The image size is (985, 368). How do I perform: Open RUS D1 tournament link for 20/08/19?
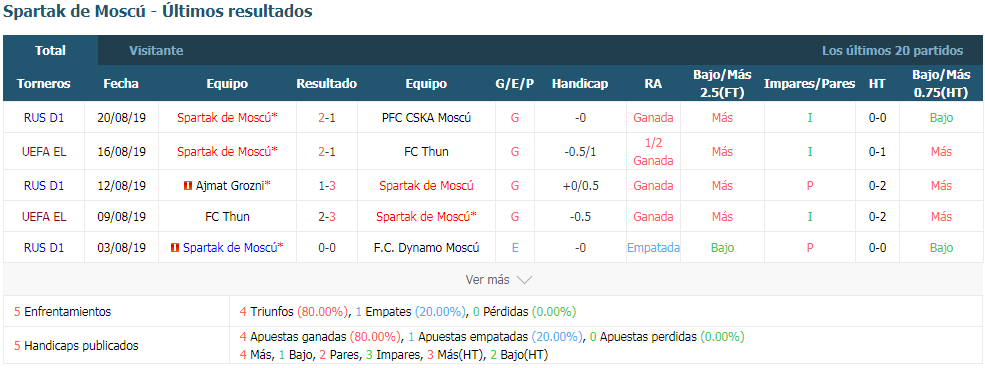[44, 117]
